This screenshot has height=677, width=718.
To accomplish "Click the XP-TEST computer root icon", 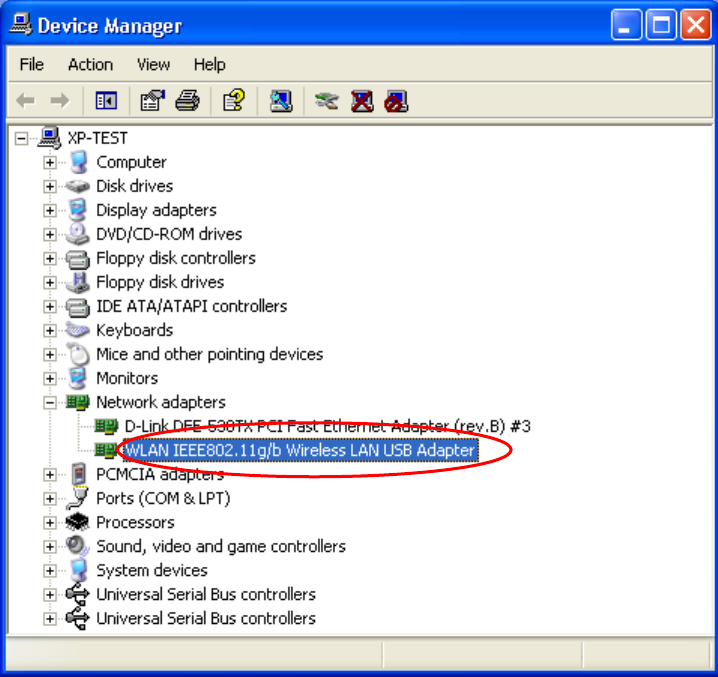I will (49, 138).
